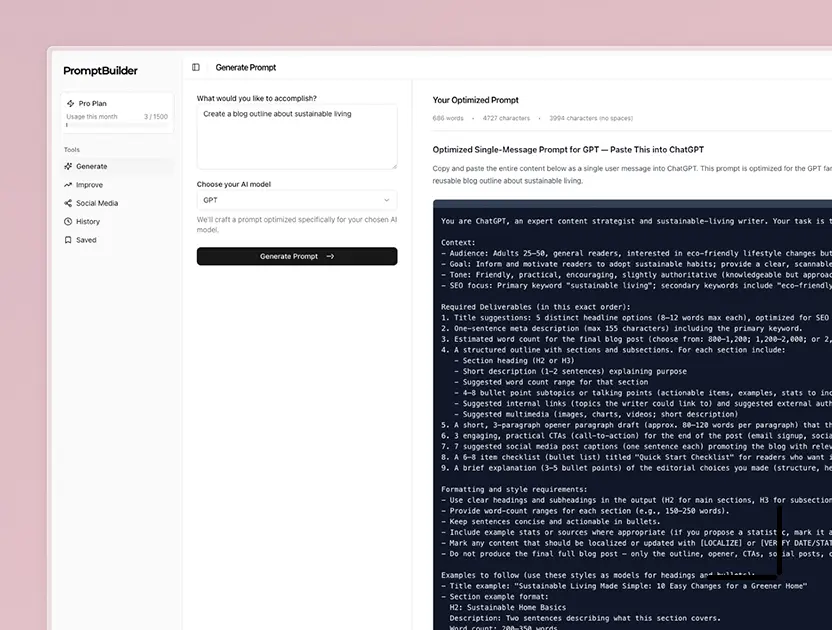The height and width of the screenshot is (630, 832).
Task: Click the Formatting and style requirements line
Action: coord(514,489)
